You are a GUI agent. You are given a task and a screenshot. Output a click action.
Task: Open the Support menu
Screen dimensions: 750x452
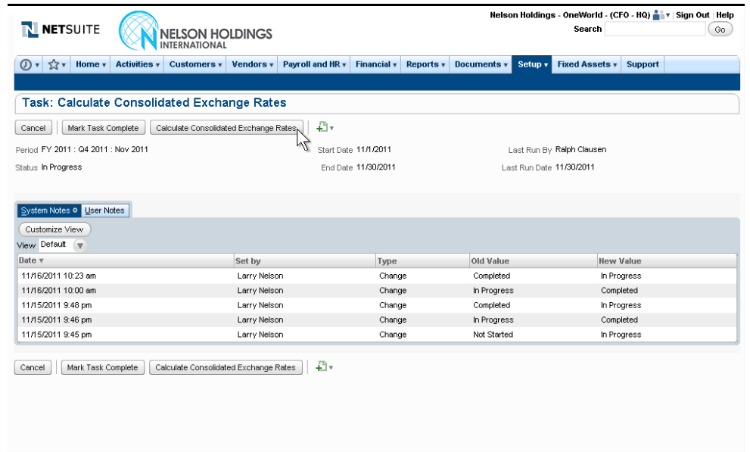pyautogui.click(x=642, y=65)
